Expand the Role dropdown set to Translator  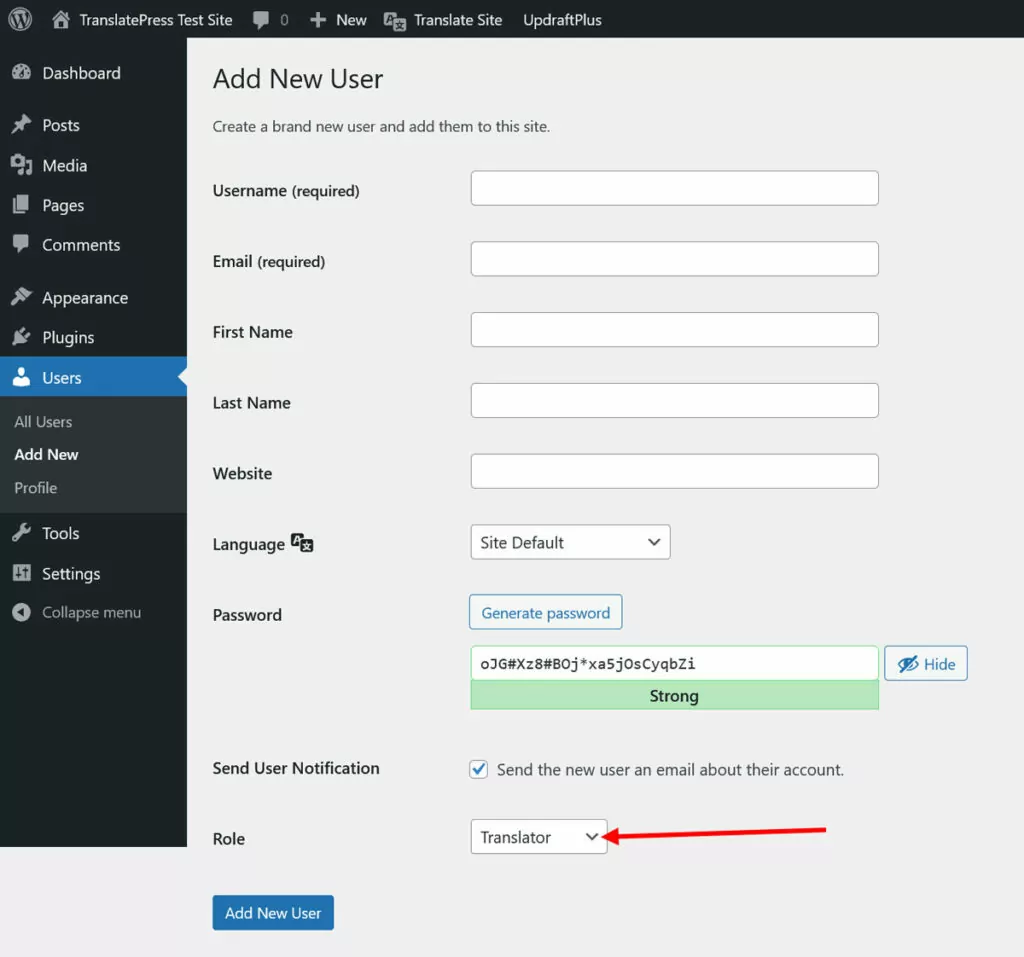tap(538, 837)
